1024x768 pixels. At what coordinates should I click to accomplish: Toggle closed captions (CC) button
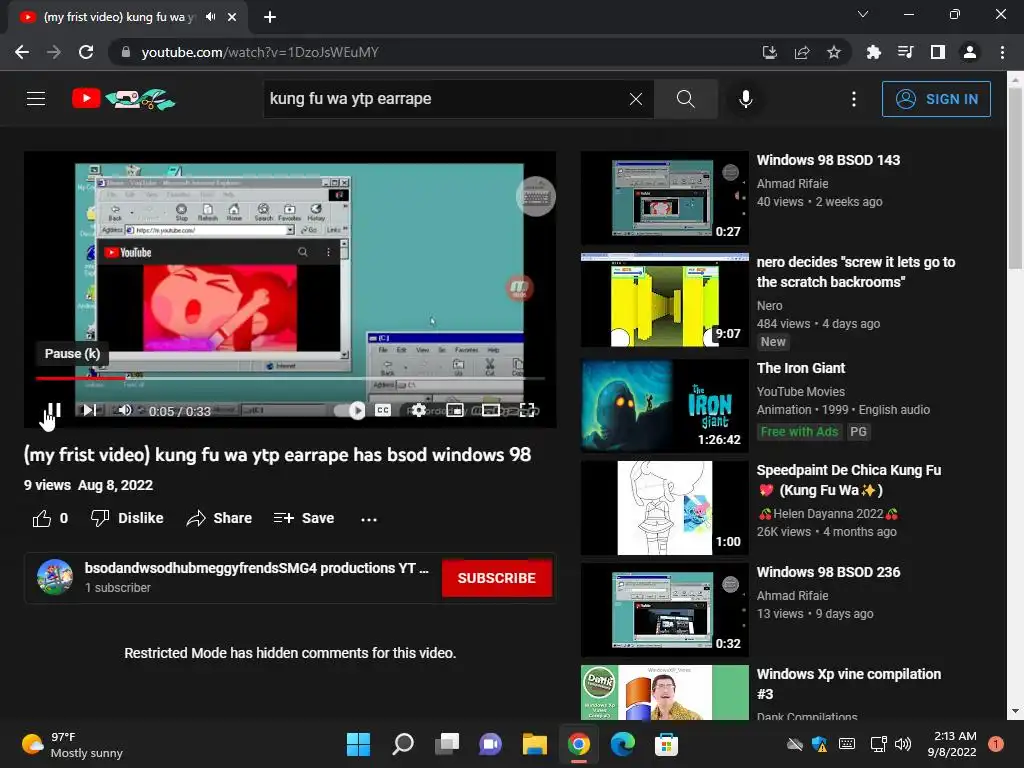[383, 410]
